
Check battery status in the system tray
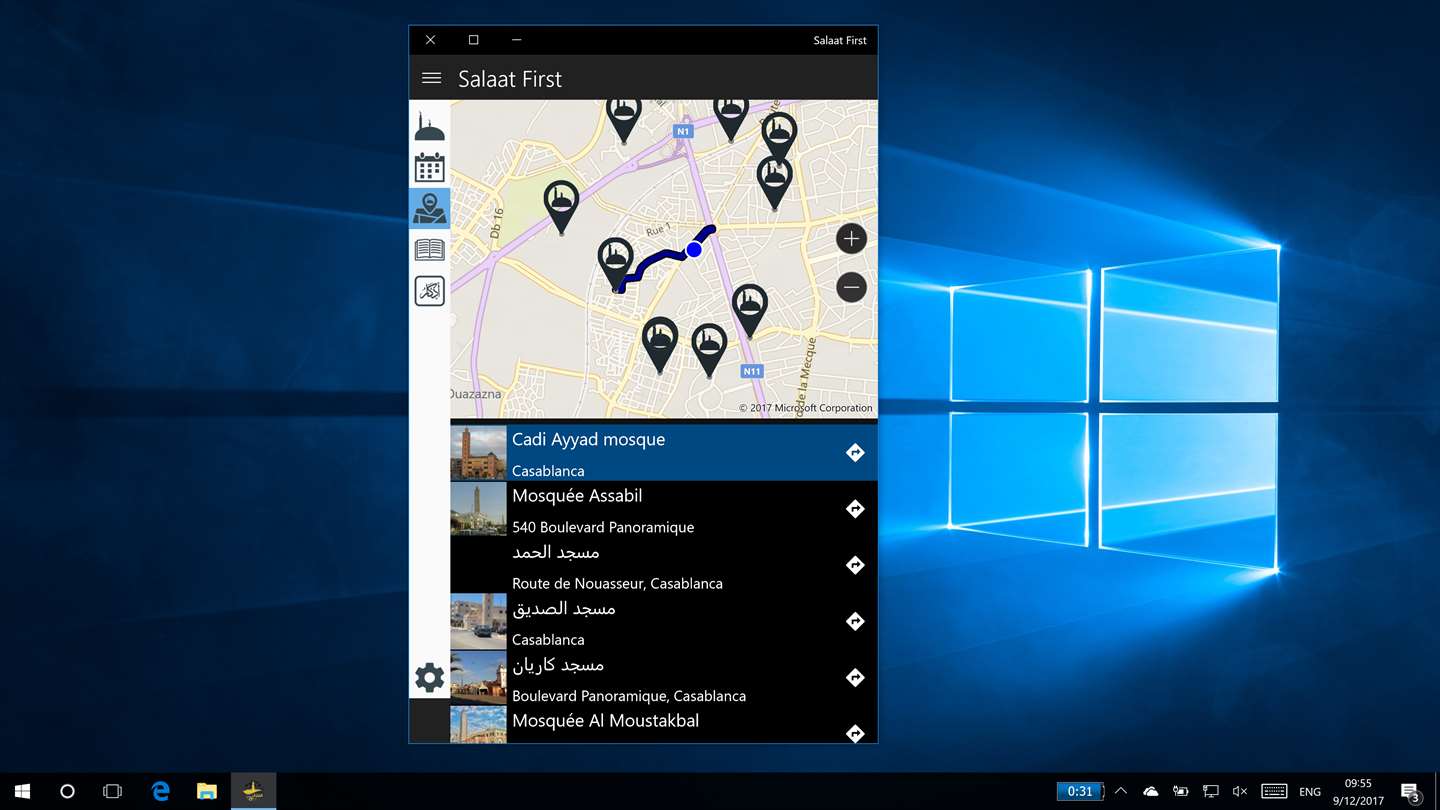point(1181,791)
